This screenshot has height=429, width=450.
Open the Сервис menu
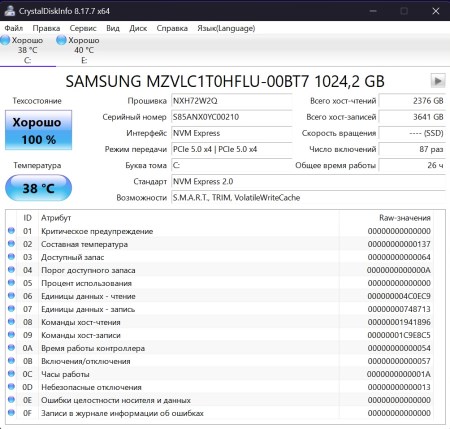[83, 28]
